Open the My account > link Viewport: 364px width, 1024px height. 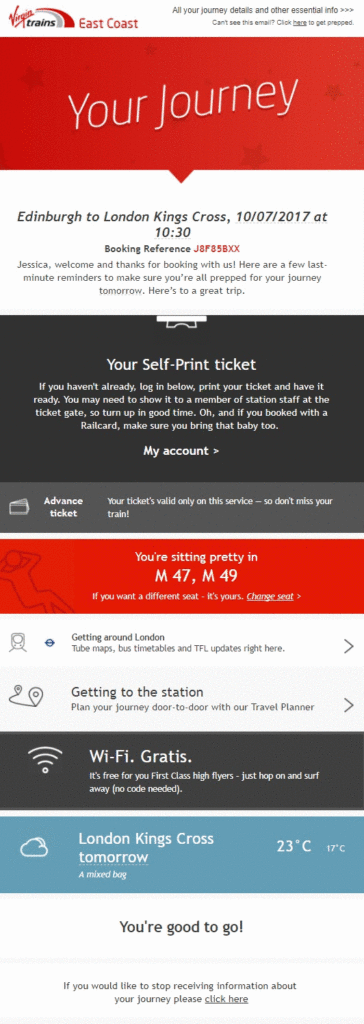(181, 451)
